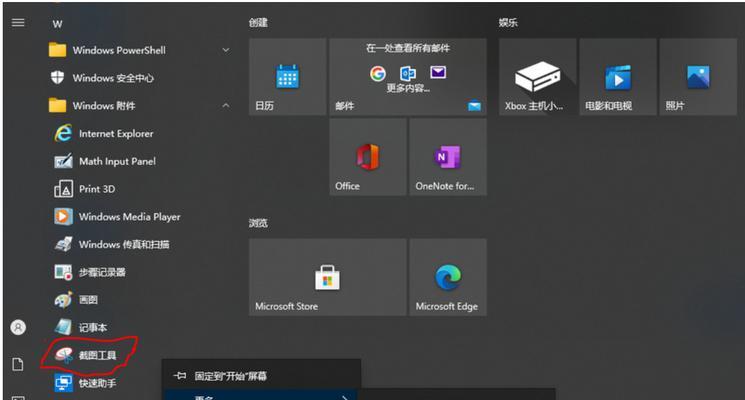Click the purple envelope icon in mail tile
The height and width of the screenshot is (400, 745).
[438, 72]
